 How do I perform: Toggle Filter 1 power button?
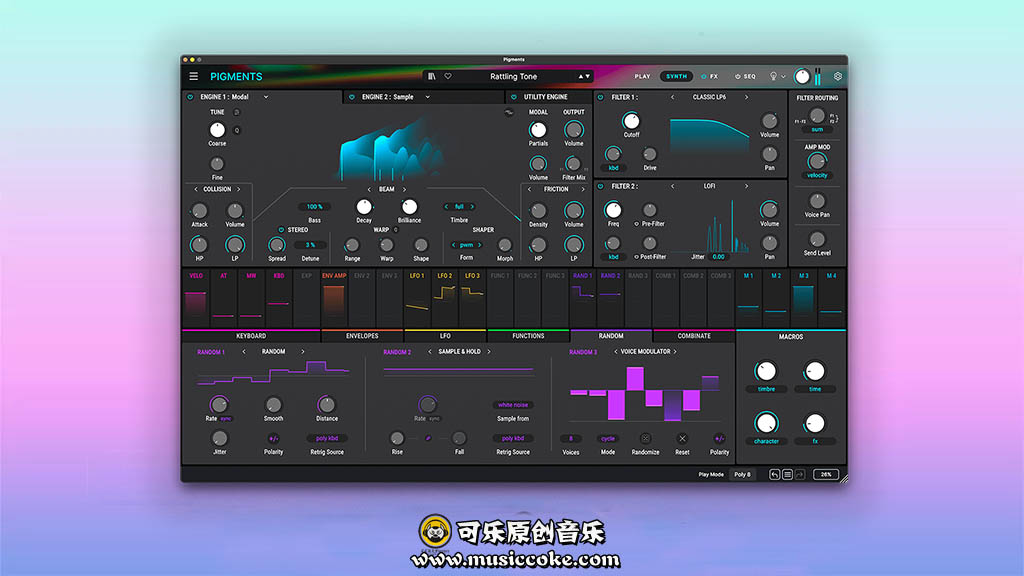(x=601, y=97)
